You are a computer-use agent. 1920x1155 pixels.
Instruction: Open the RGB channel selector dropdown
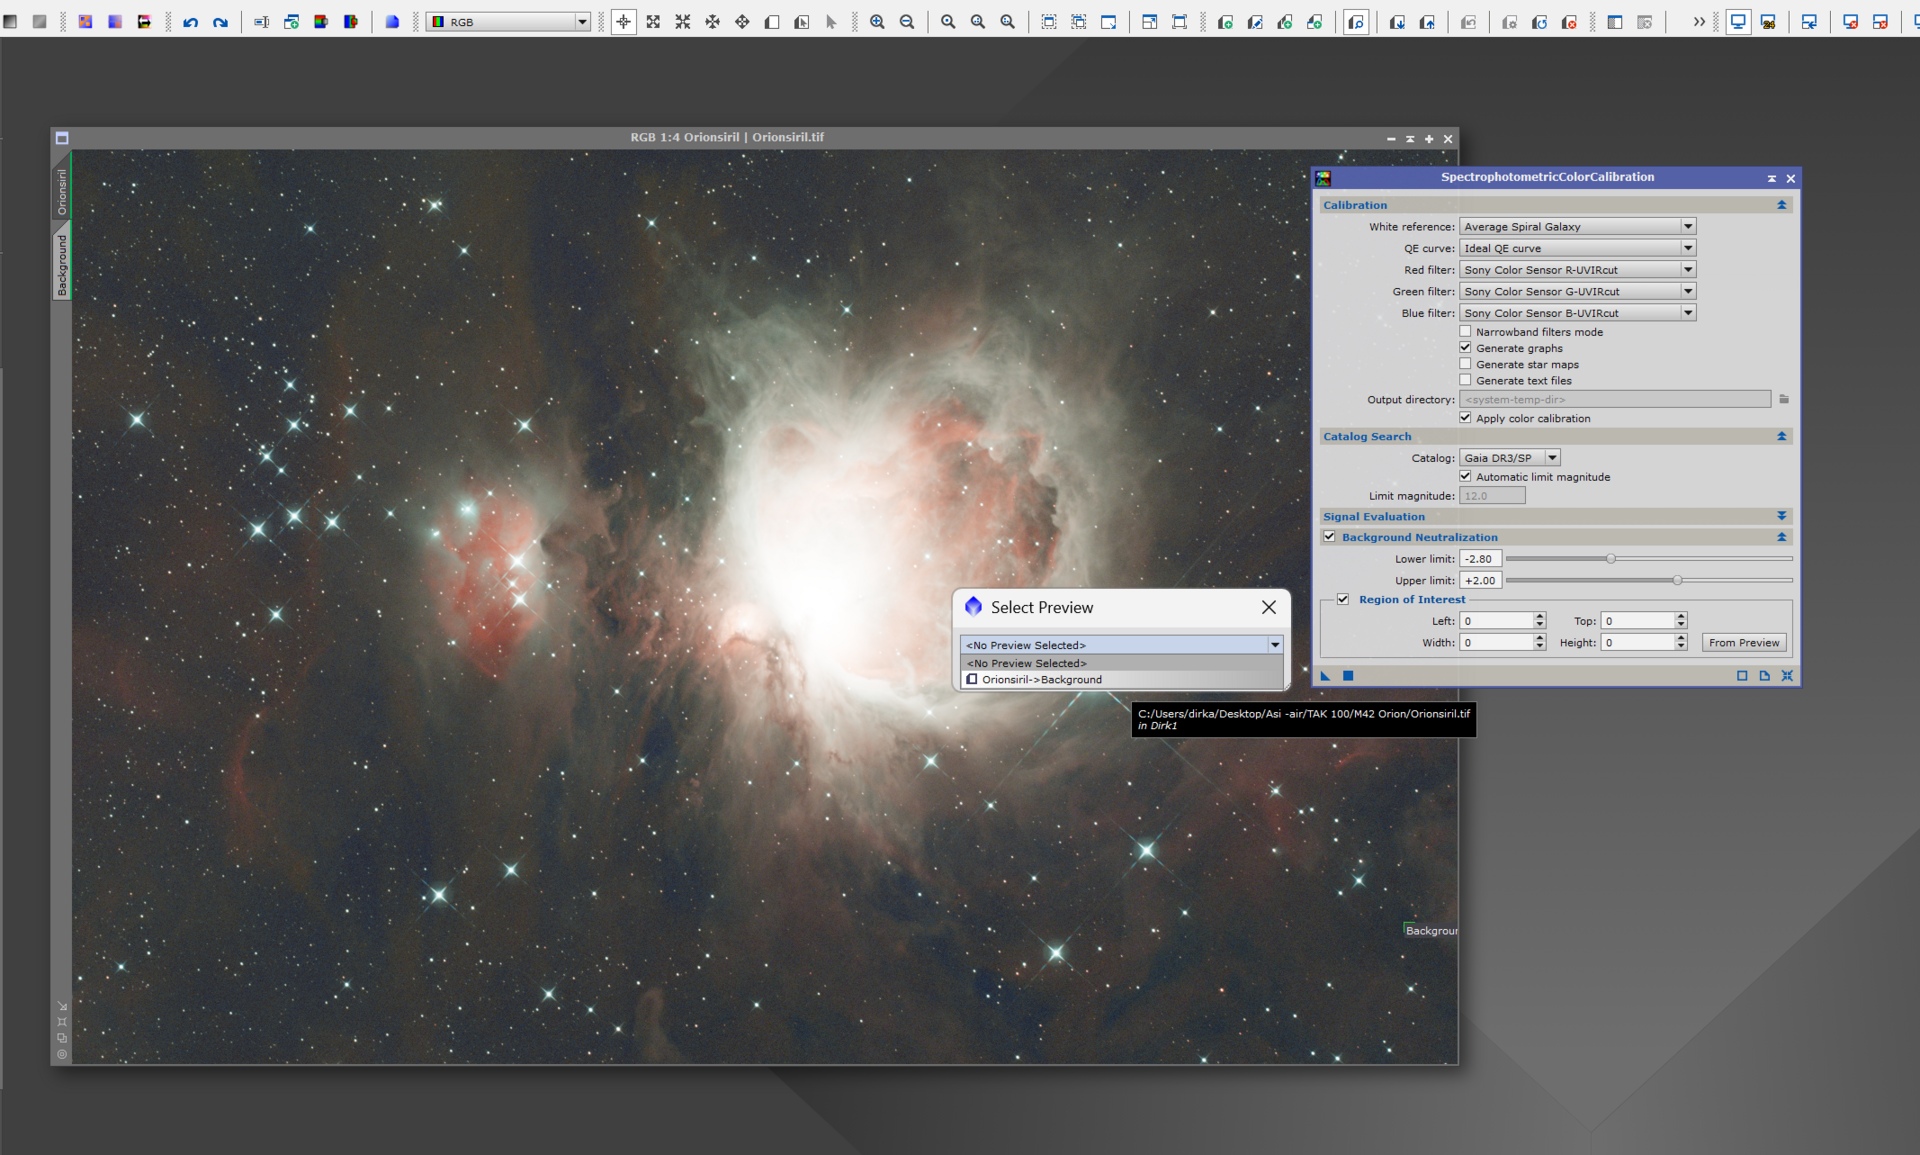tap(509, 22)
